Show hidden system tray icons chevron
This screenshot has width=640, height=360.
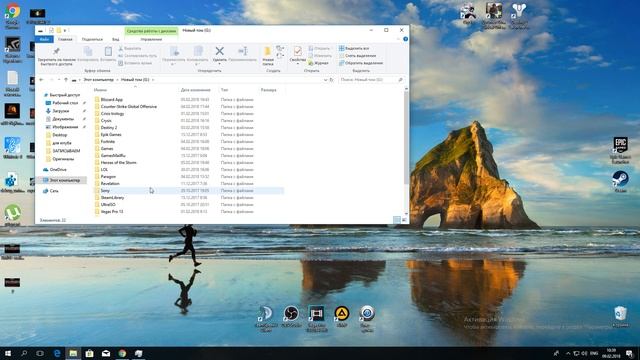coord(568,353)
